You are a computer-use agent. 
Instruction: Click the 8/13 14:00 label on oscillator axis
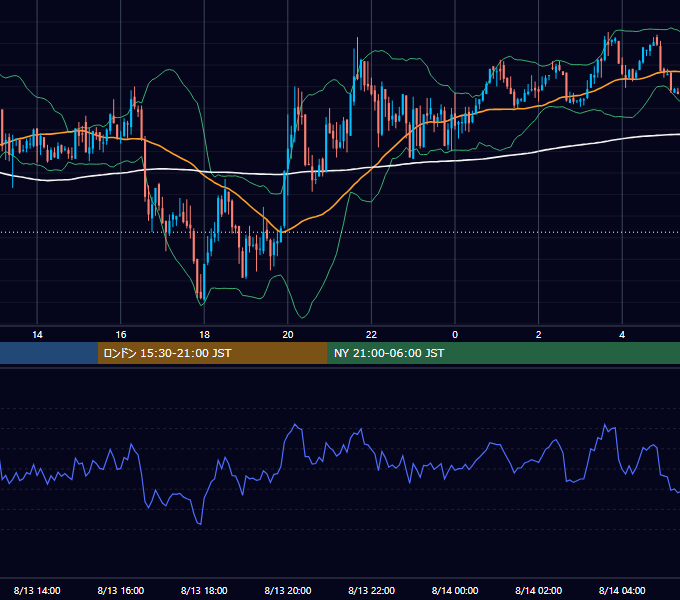[x=37, y=590]
